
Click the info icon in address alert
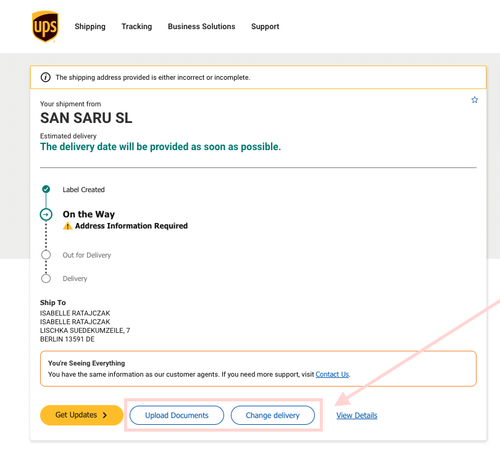pos(45,77)
